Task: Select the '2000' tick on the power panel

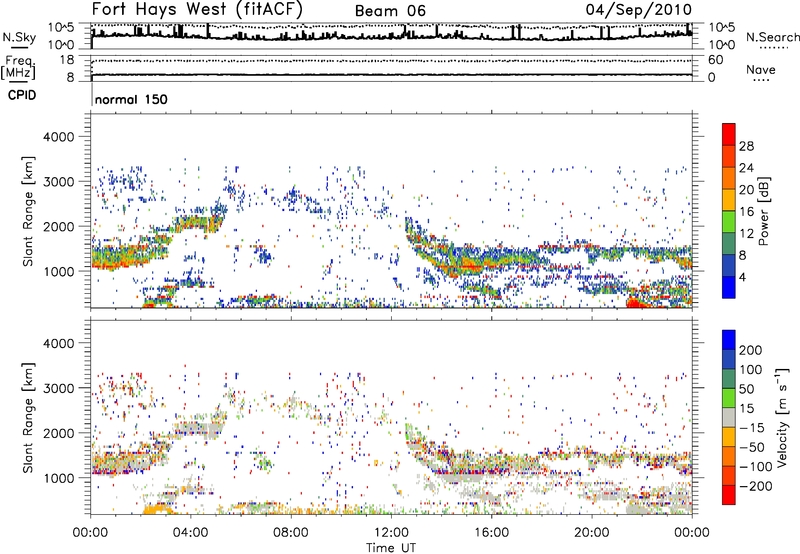Action: [59, 226]
